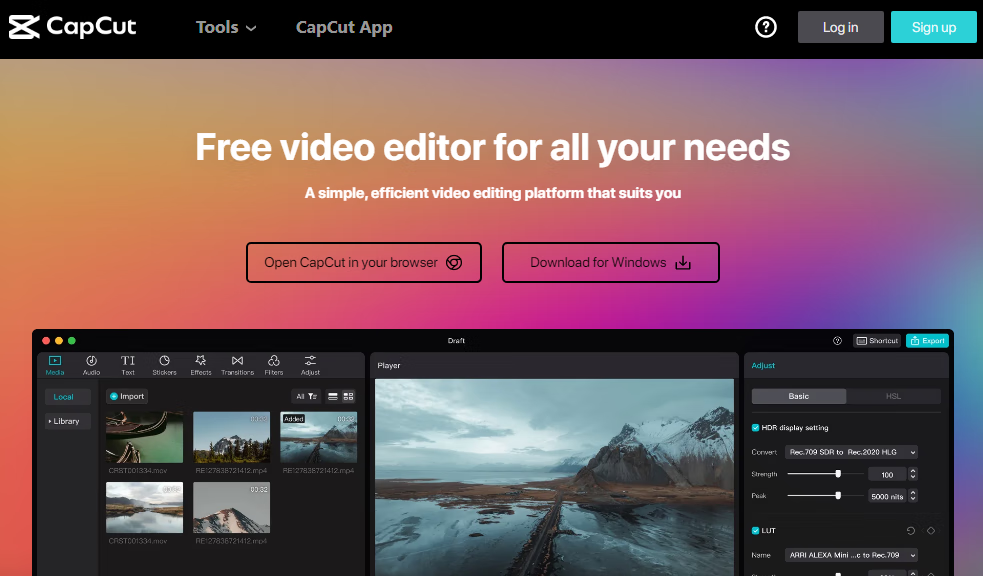Switch to grid view icon
Image resolution: width=983 pixels, height=576 pixels.
(x=349, y=396)
